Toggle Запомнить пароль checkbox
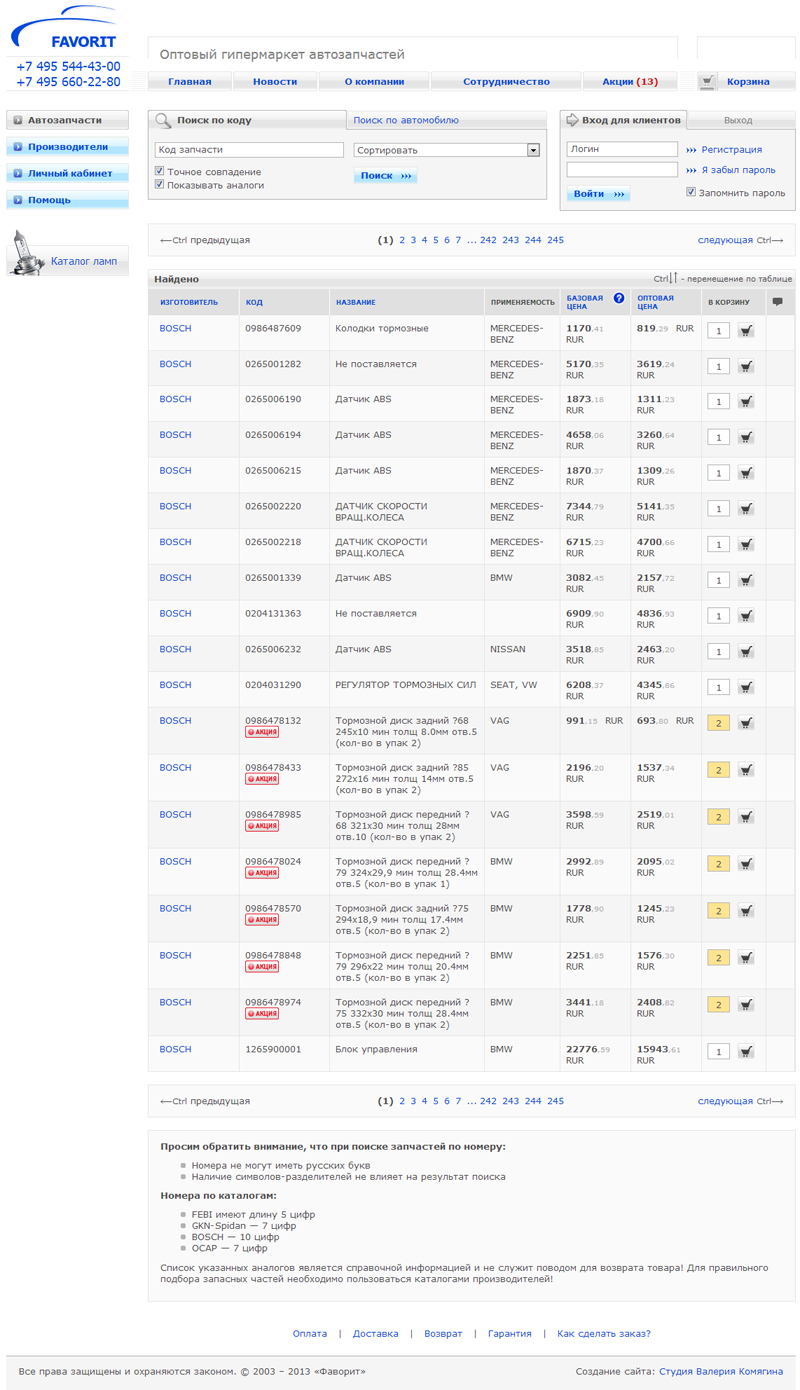 [691, 192]
